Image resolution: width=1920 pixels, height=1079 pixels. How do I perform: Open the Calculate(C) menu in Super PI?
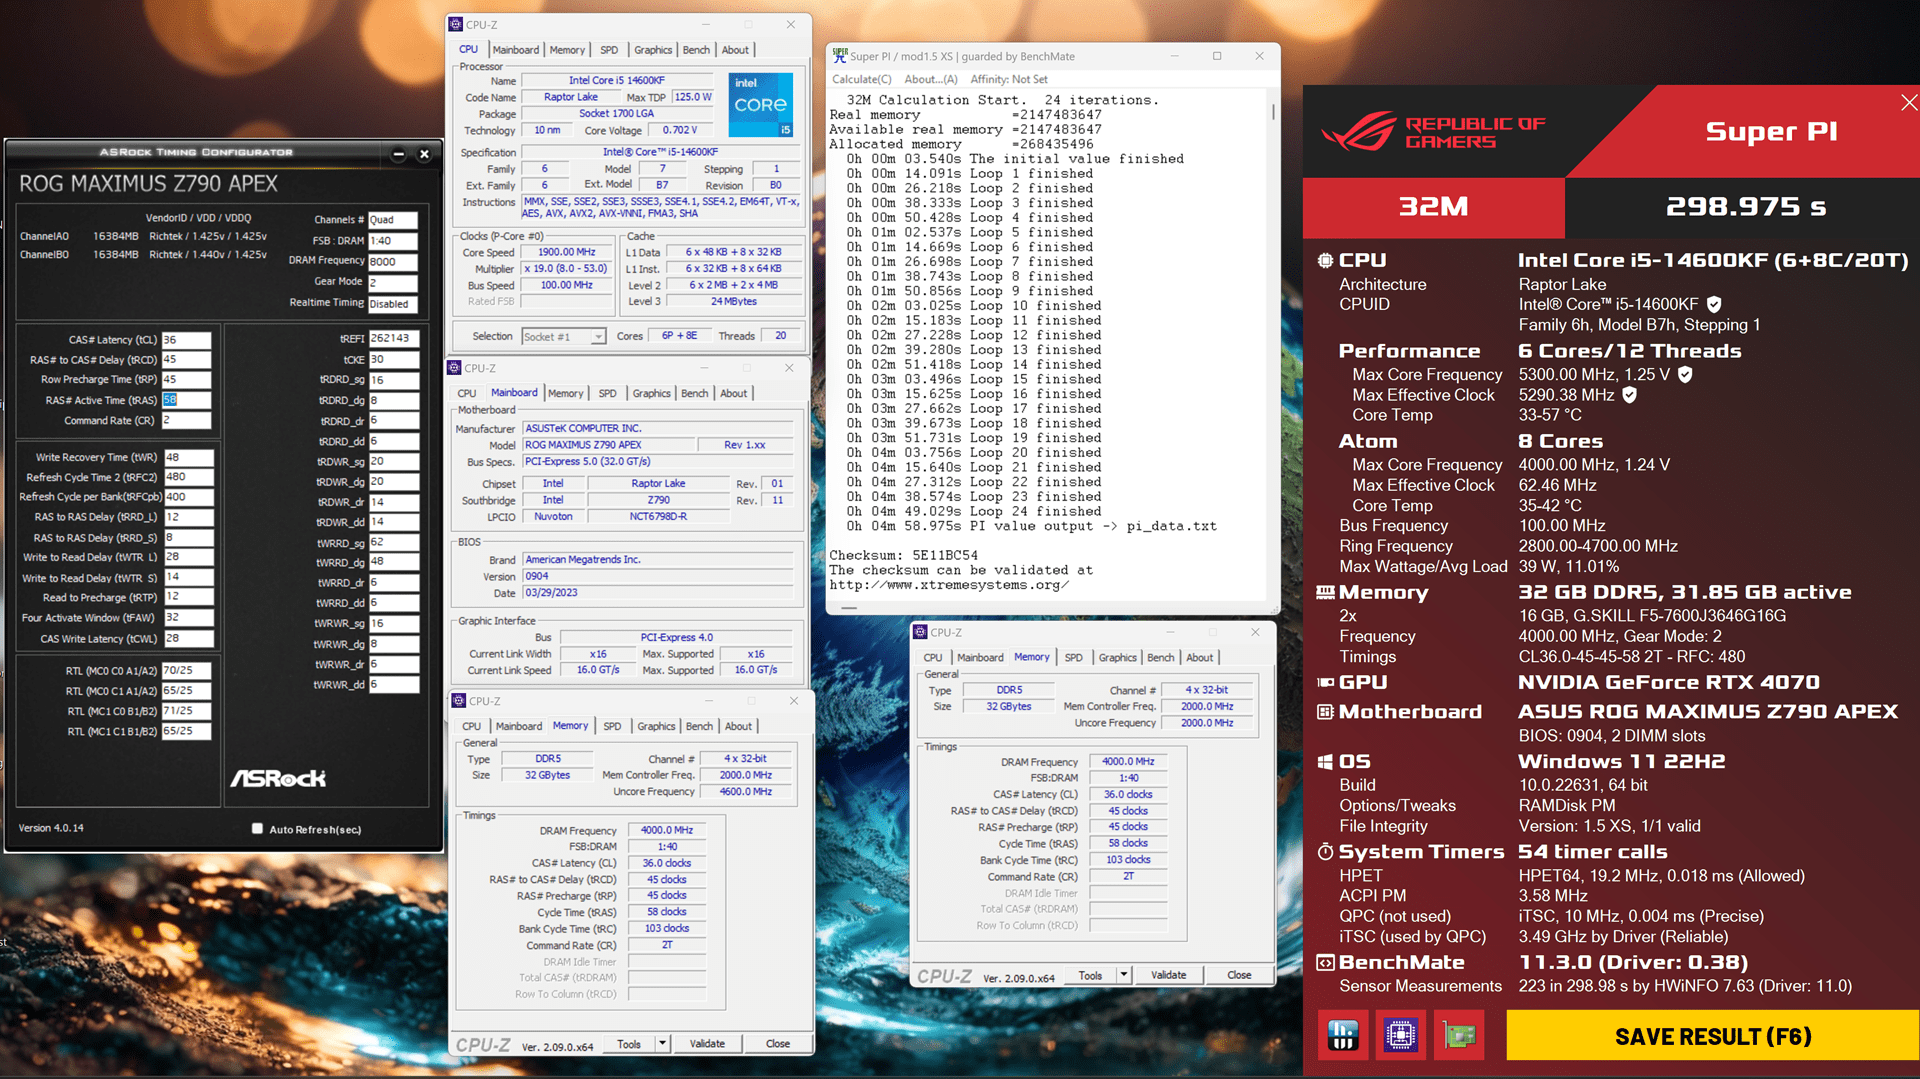(x=861, y=79)
